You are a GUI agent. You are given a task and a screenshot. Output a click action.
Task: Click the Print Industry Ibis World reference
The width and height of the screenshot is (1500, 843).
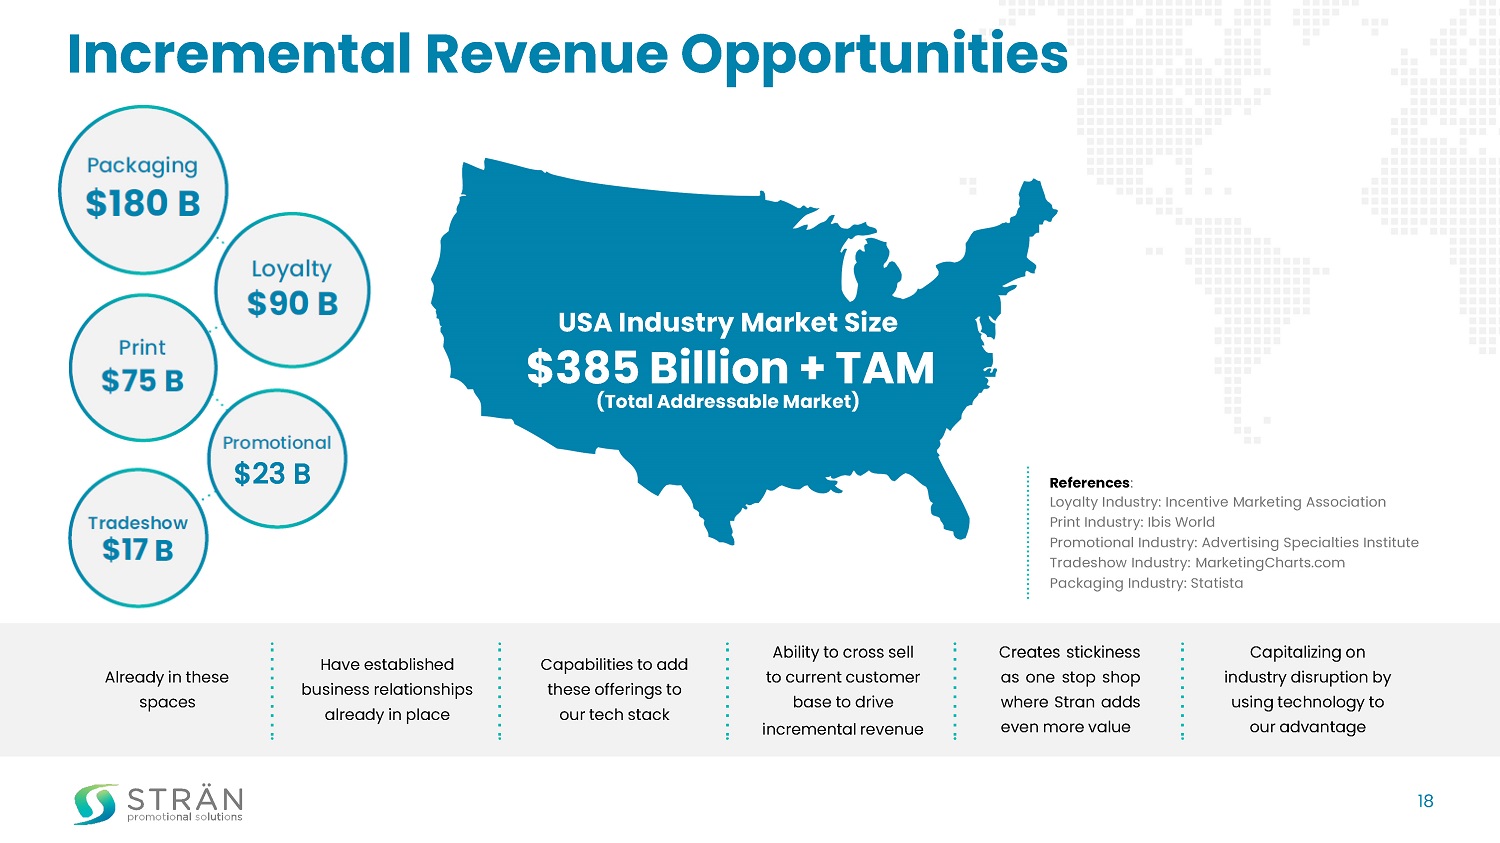click(x=1132, y=522)
